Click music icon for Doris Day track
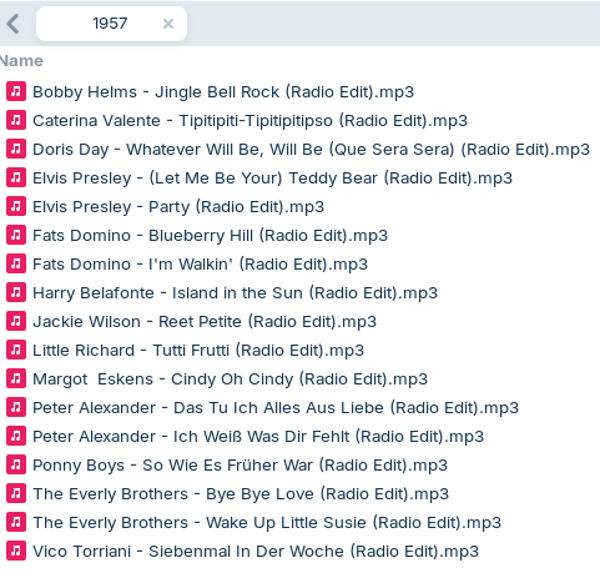 16,148
